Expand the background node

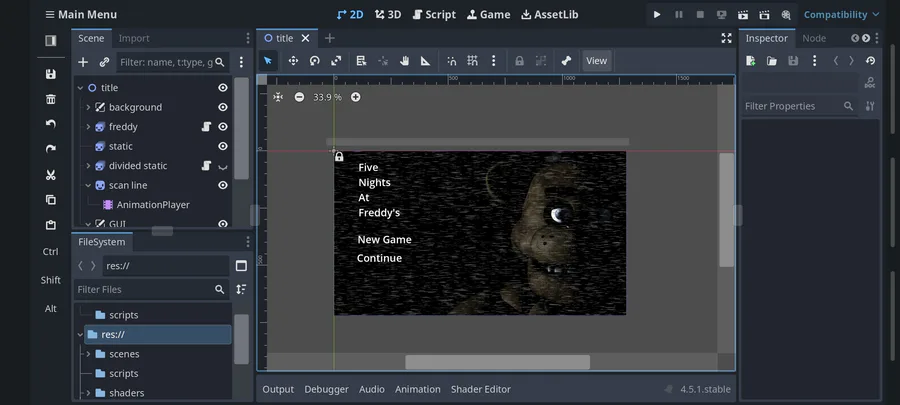coord(88,107)
